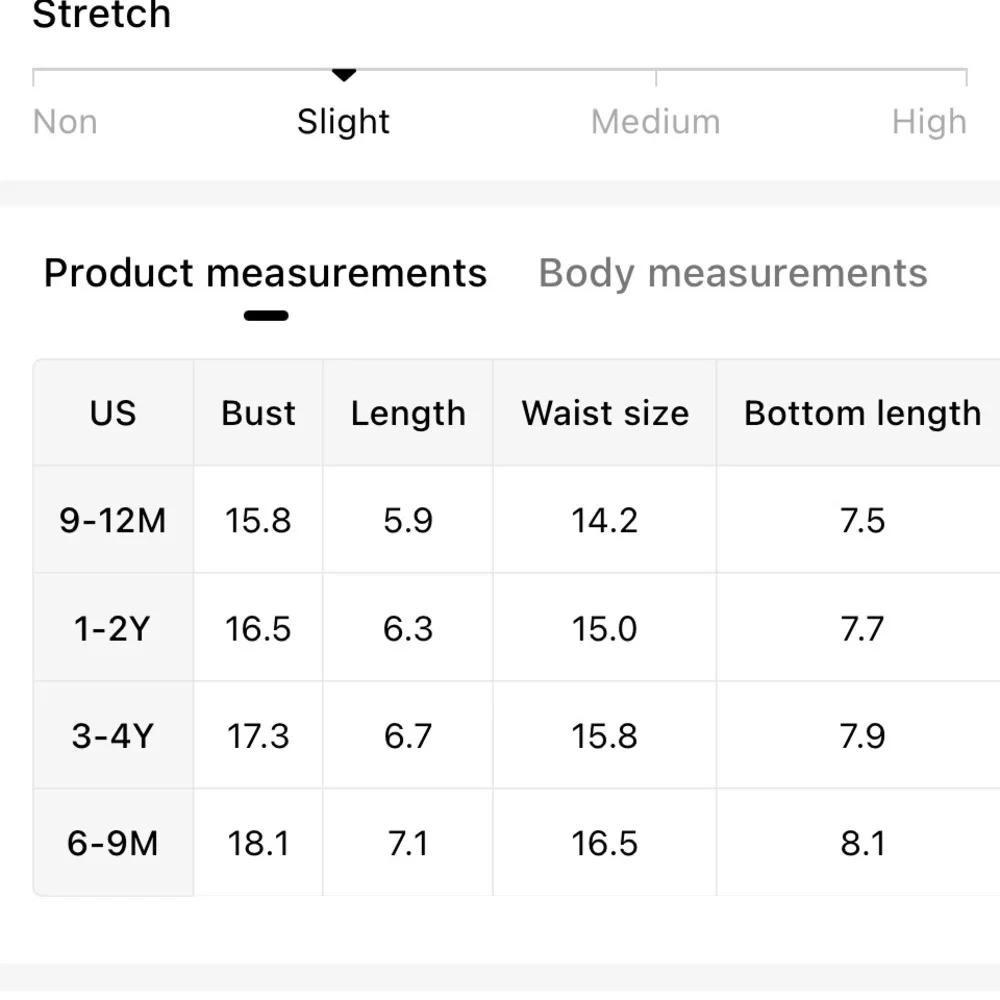Click the High stretch label
Viewport: 1000px width, 1000px height.
929,122
